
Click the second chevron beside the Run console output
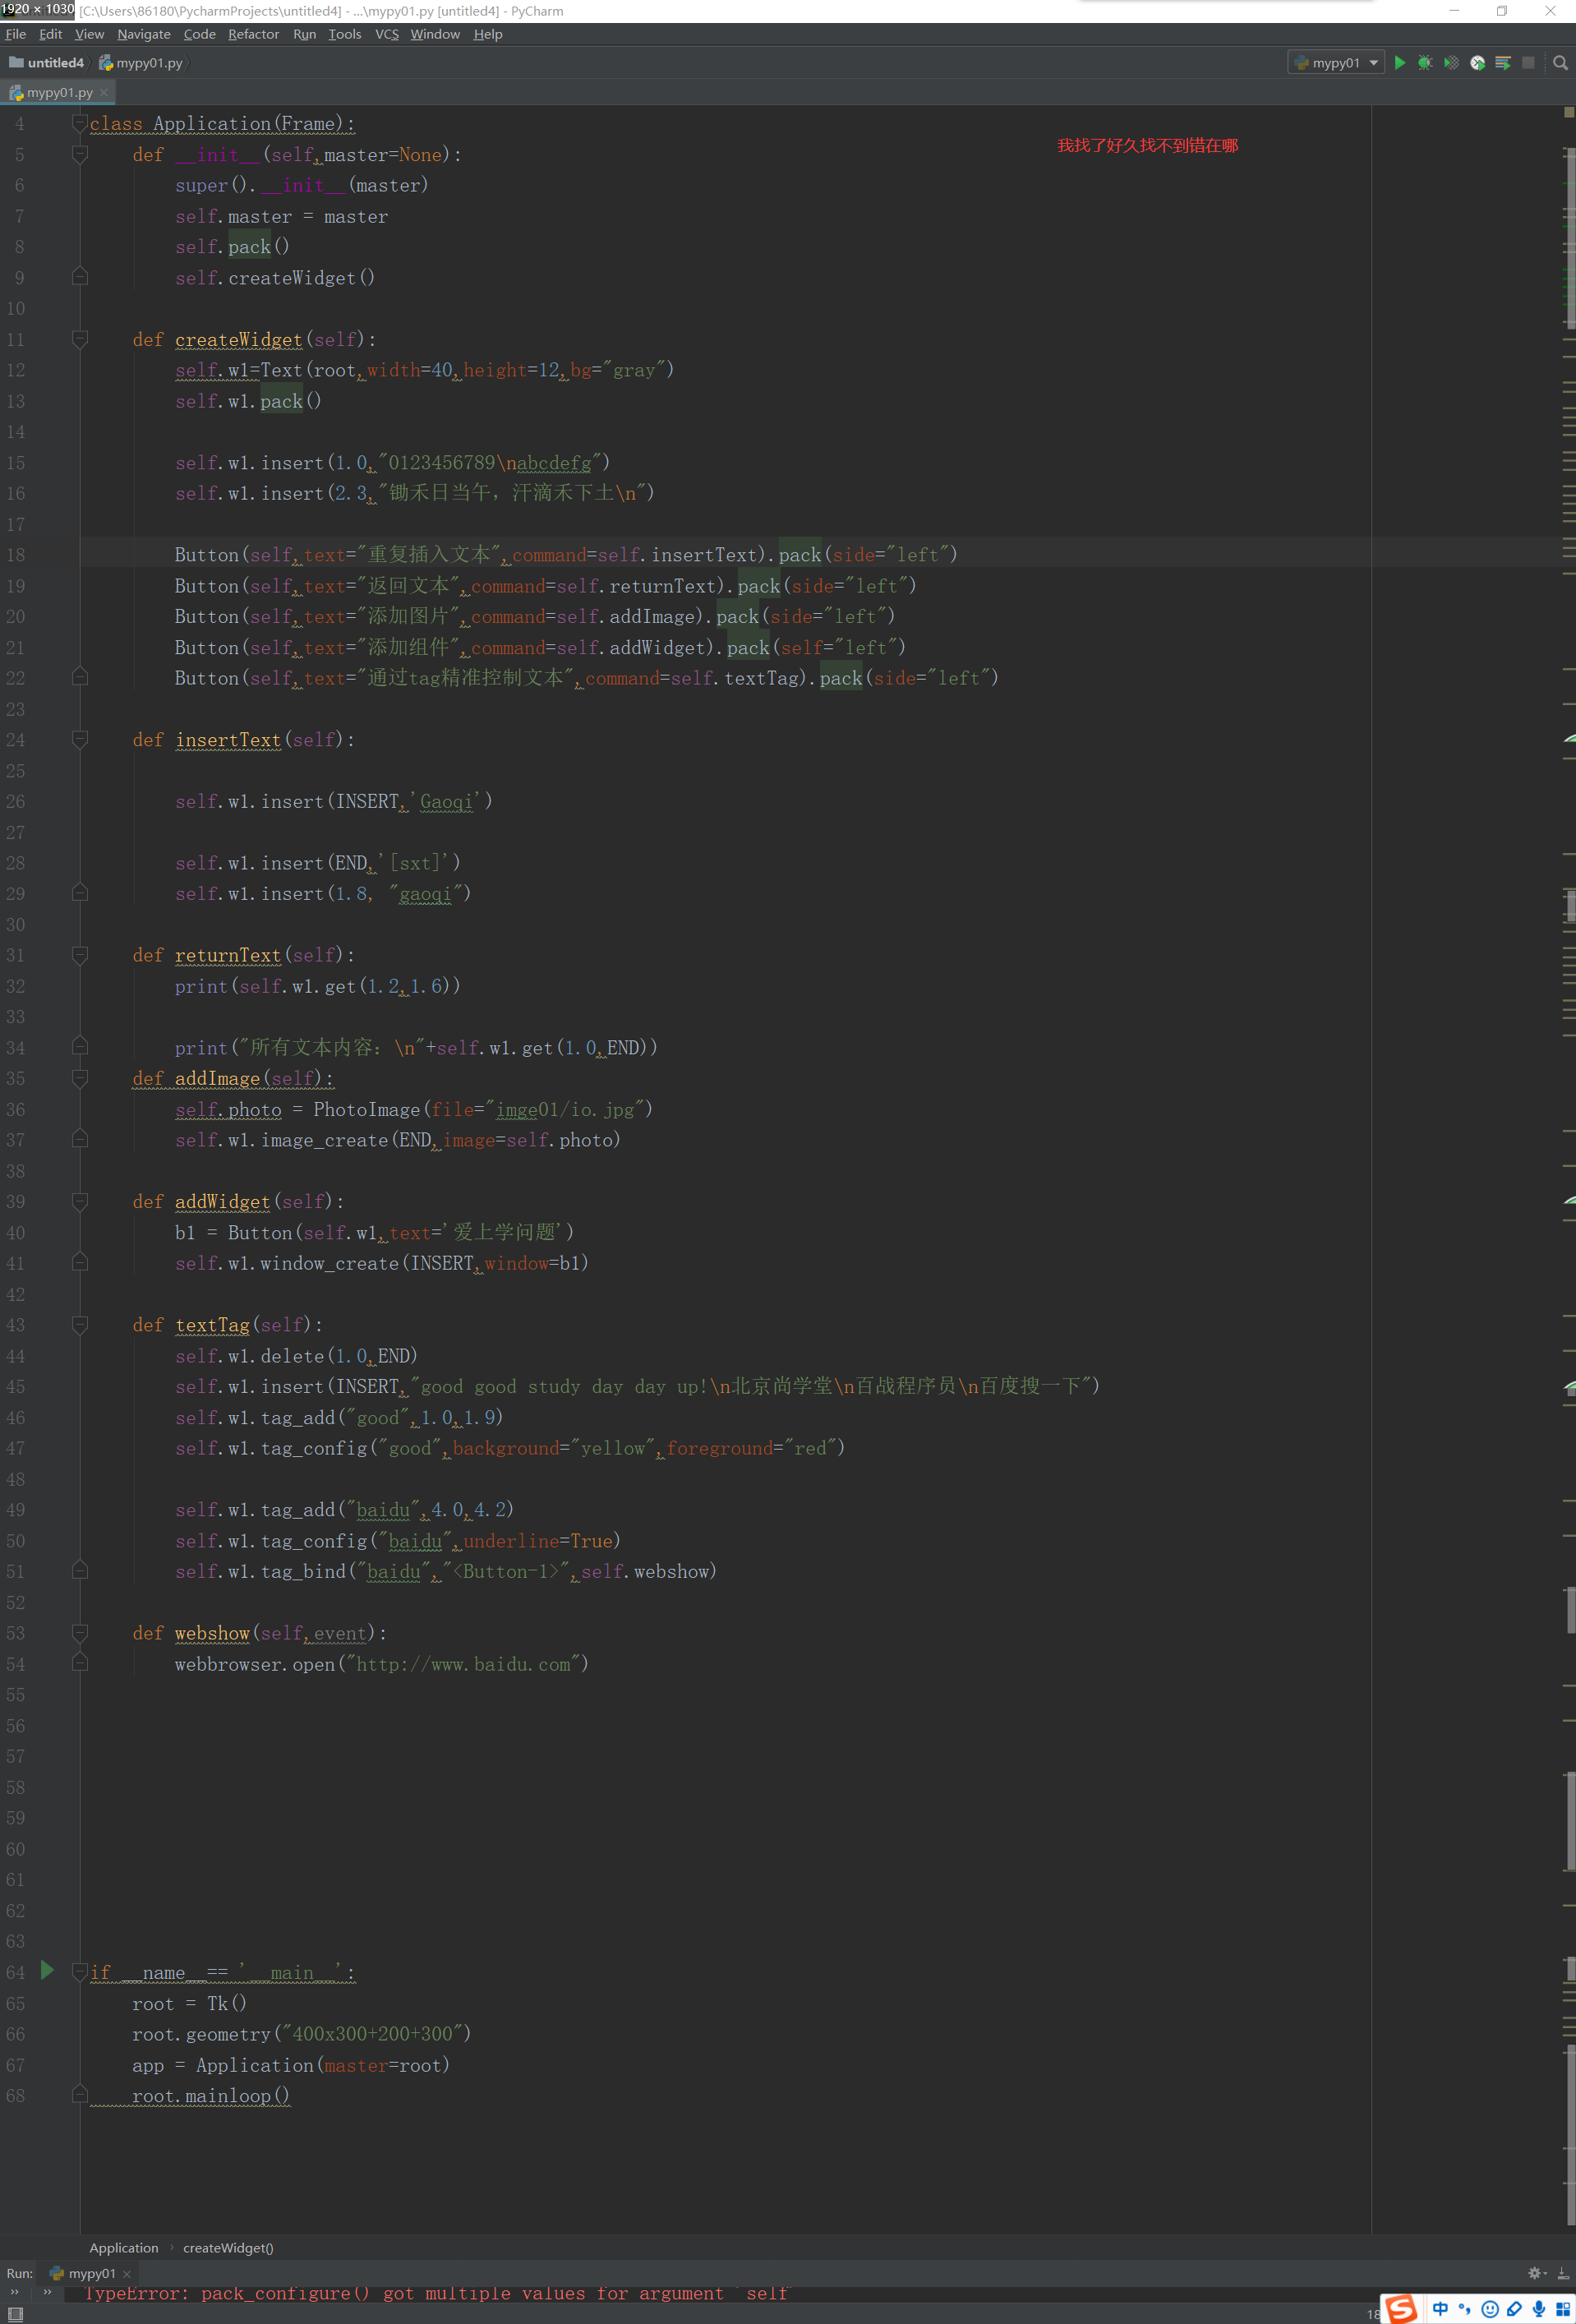pos(47,2292)
